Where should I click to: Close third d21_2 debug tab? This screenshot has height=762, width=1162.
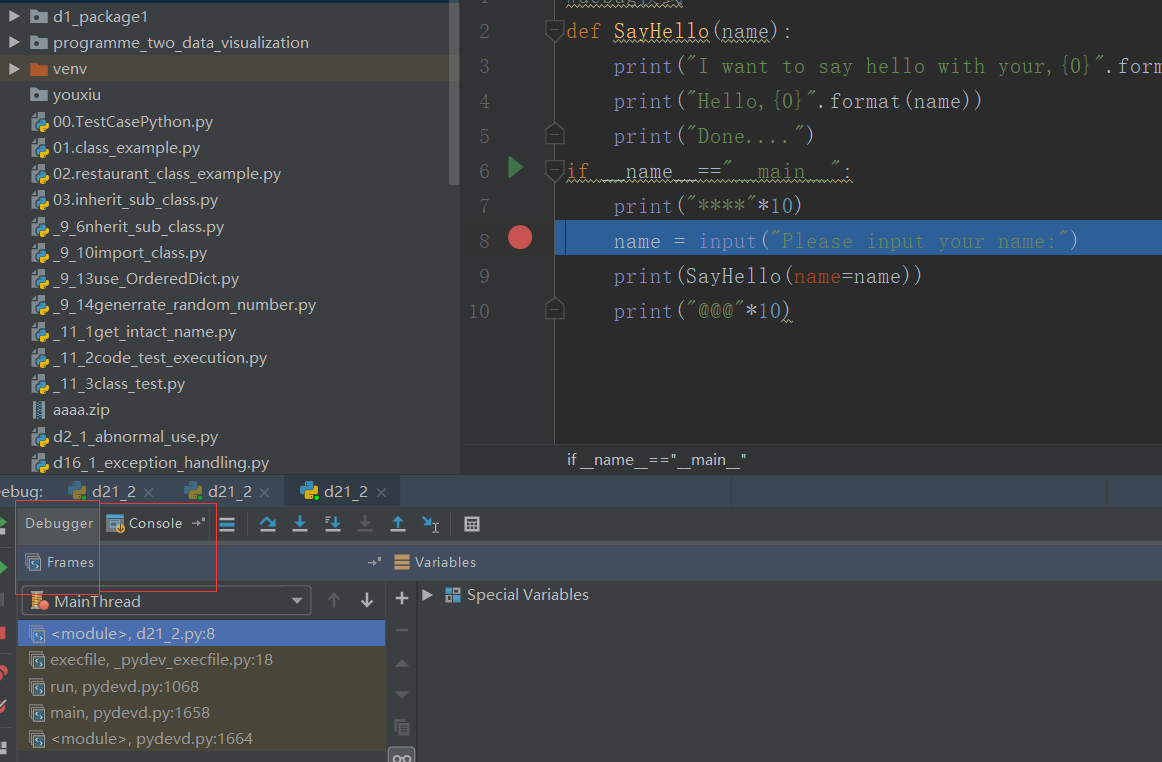tap(381, 492)
